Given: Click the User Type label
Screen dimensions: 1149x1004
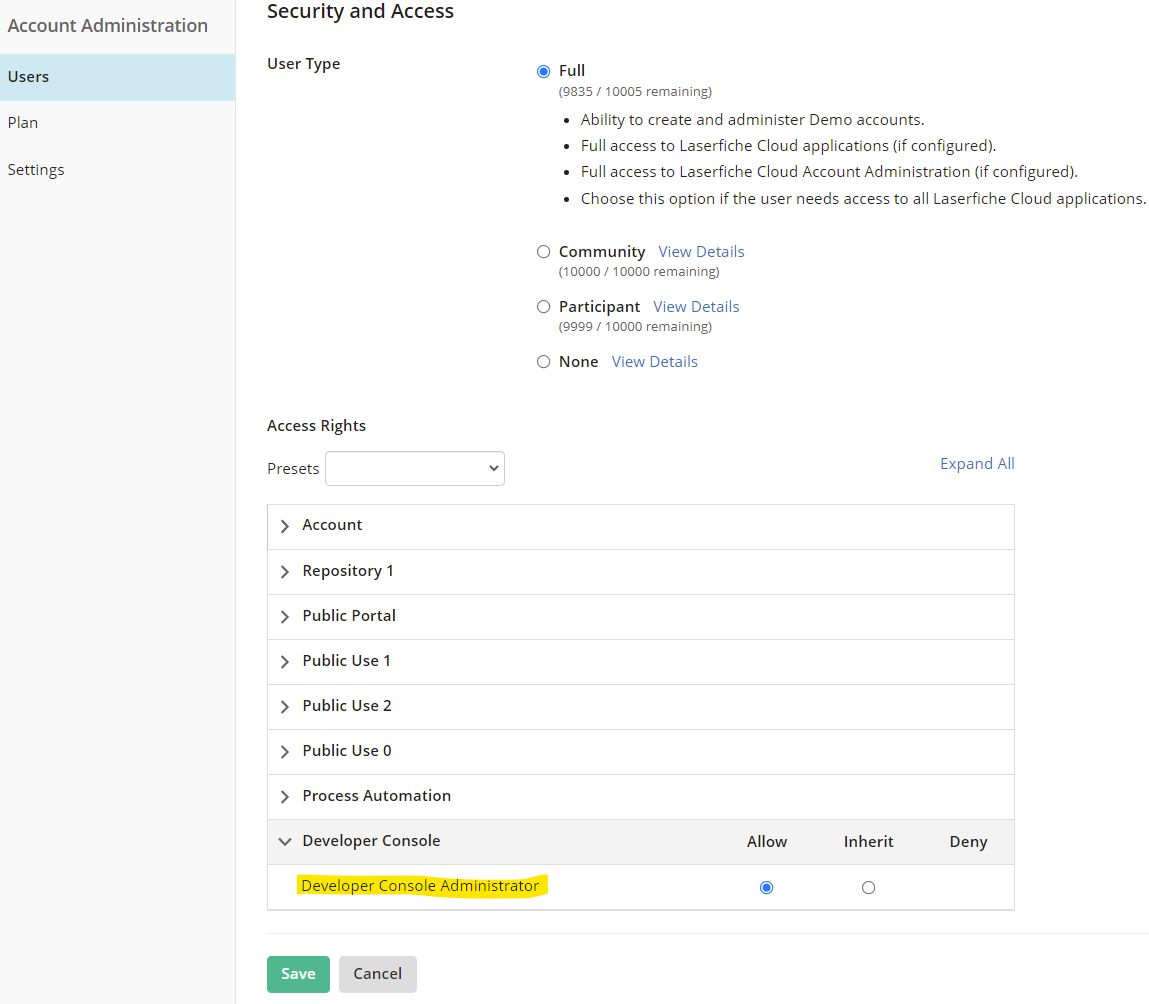Looking at the screenshot, I should tap(303, 64).
